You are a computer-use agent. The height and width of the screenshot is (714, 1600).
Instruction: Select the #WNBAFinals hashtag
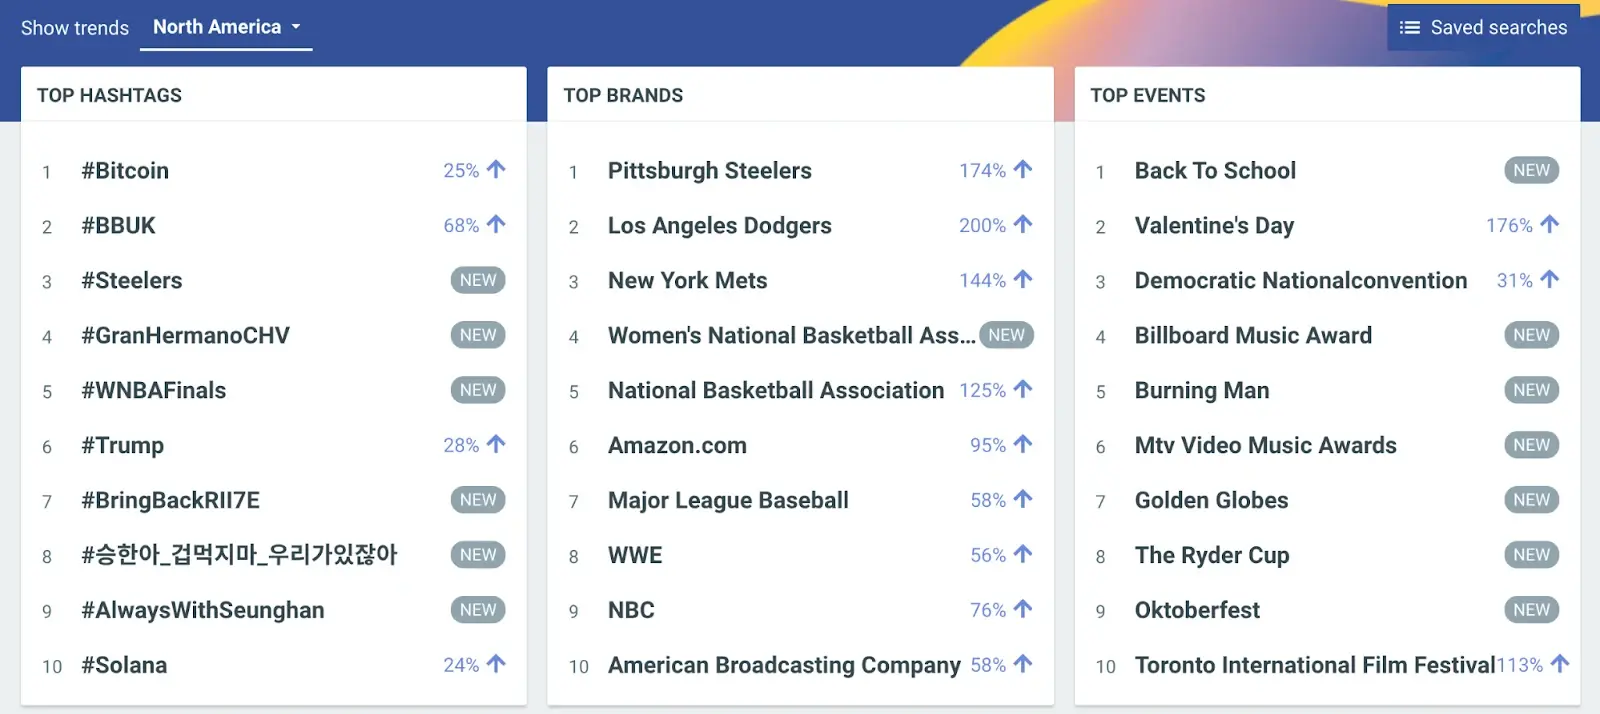154,390
